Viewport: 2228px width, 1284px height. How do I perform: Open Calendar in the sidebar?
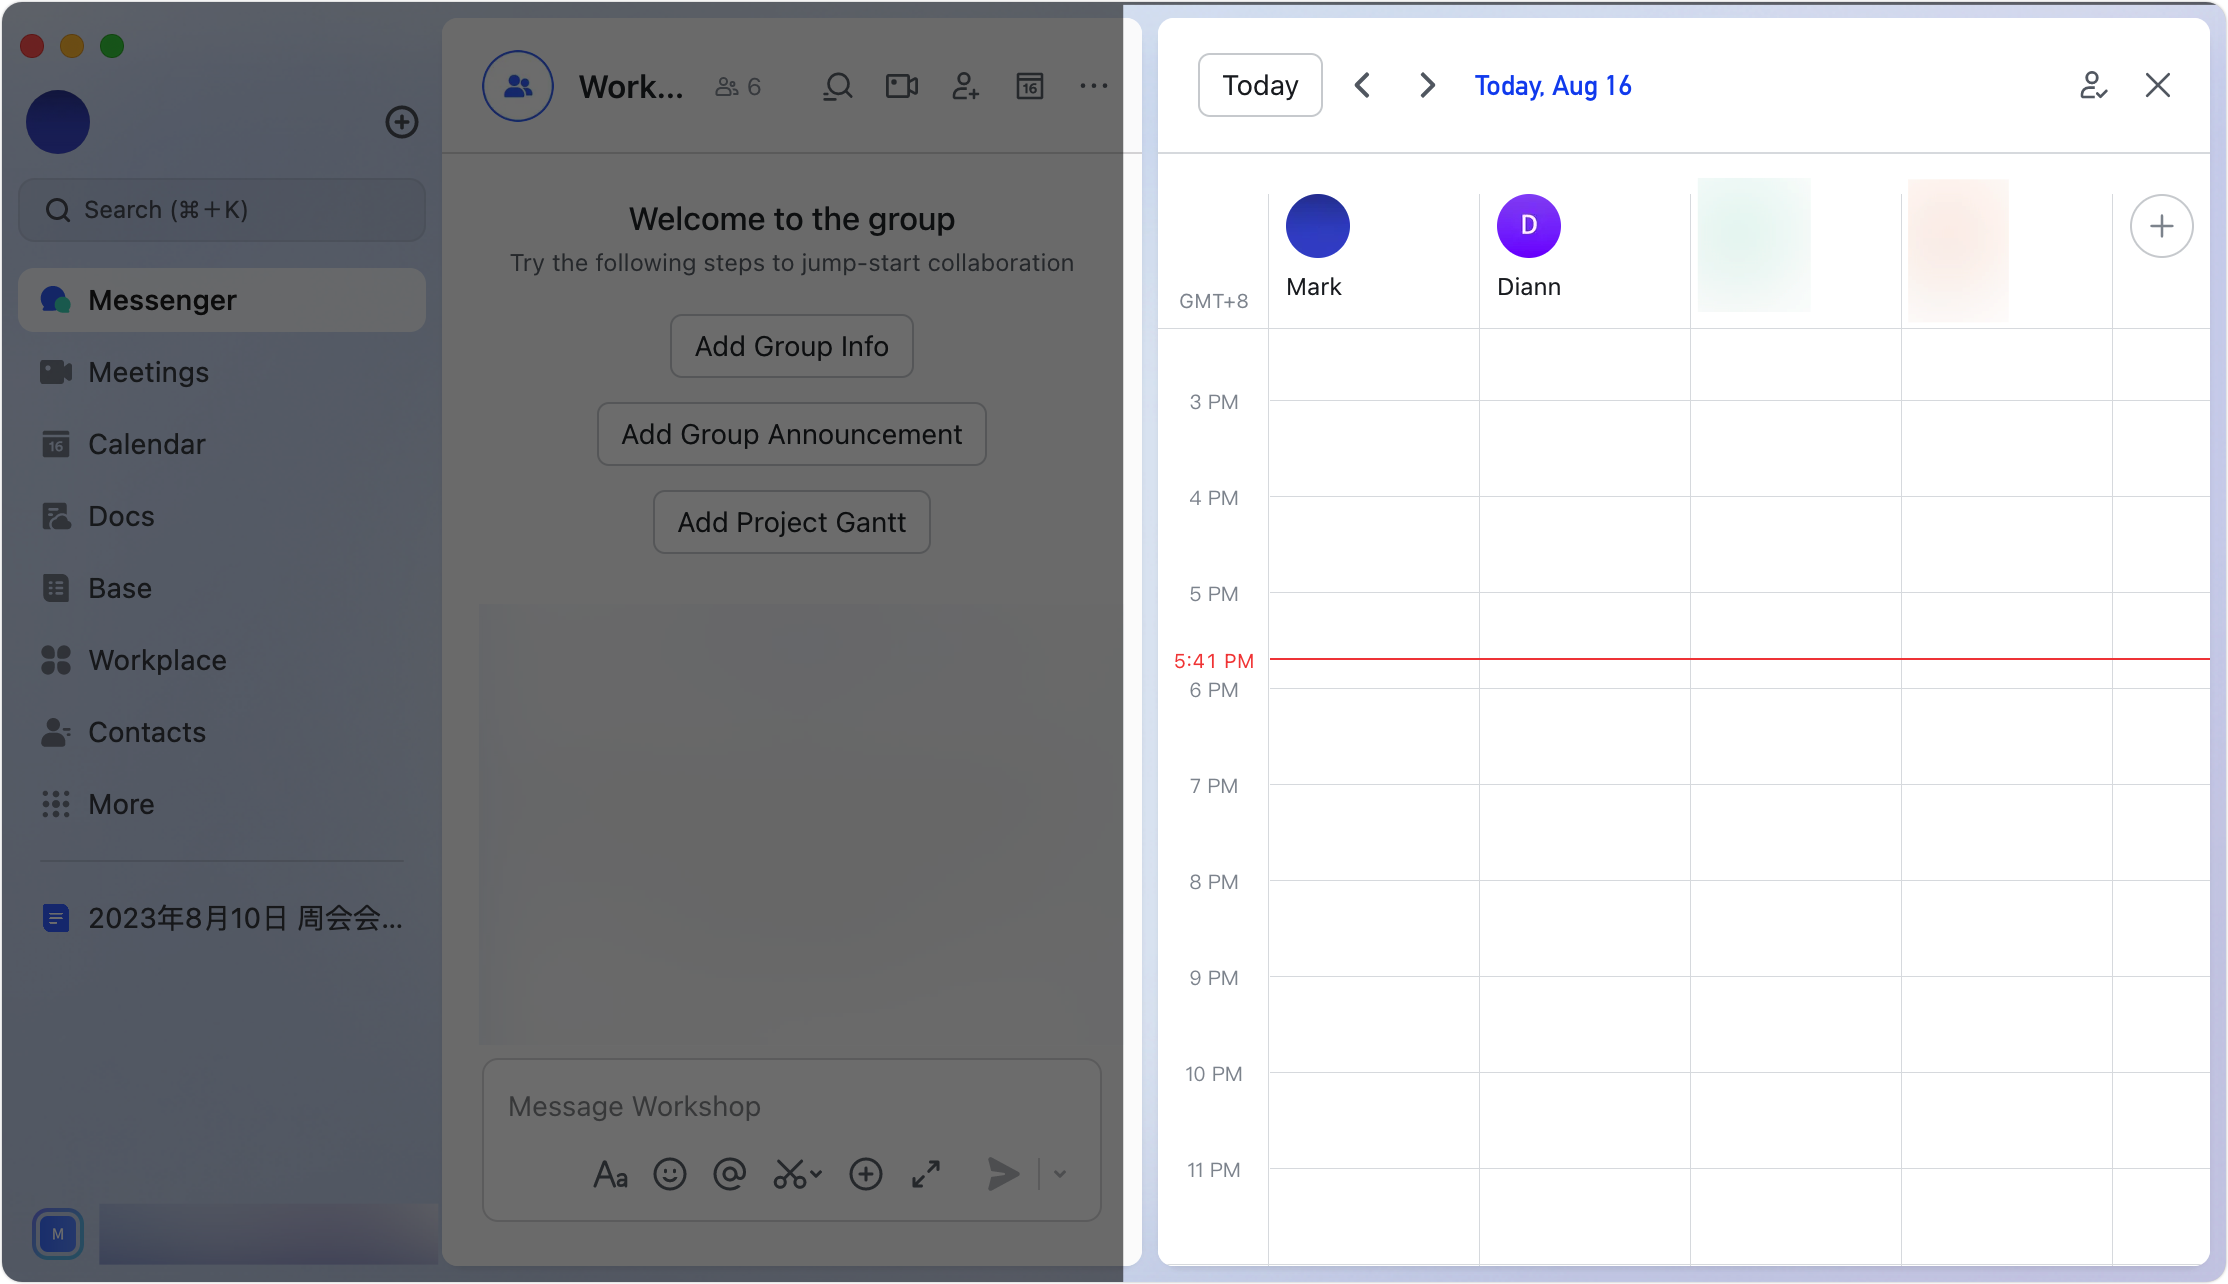click(x=222, y=444)
